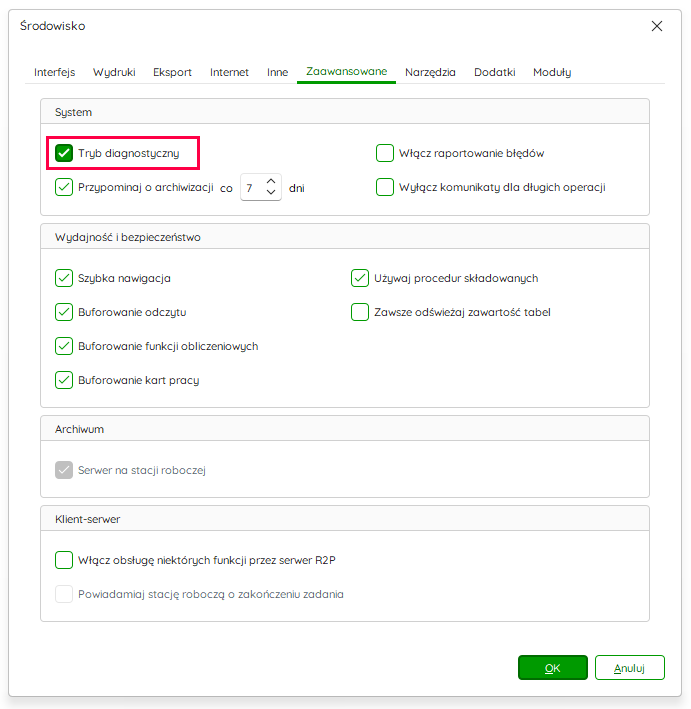The width and height of the screenshot is (691, 709).
Task: Toggle Przypominaj o archiwizacji checkbox
Action: (64, 187)
